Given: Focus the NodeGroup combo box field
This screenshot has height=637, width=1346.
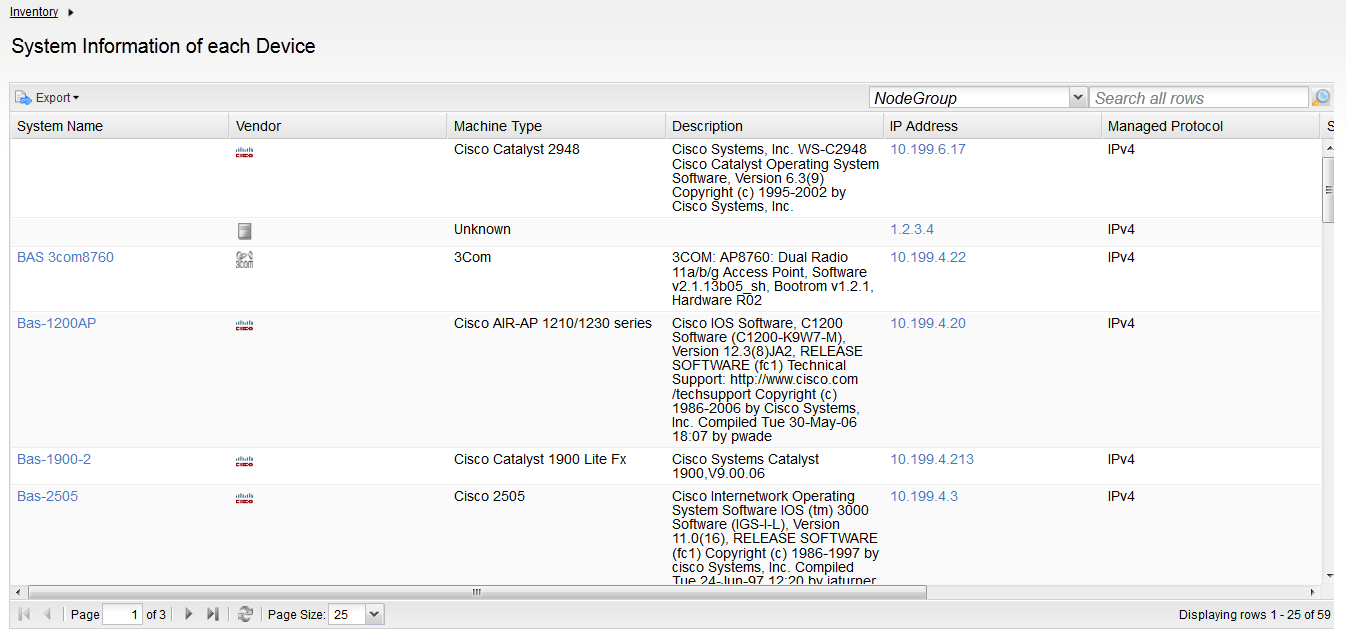Looking at the screenshot, I should [969, 98].
